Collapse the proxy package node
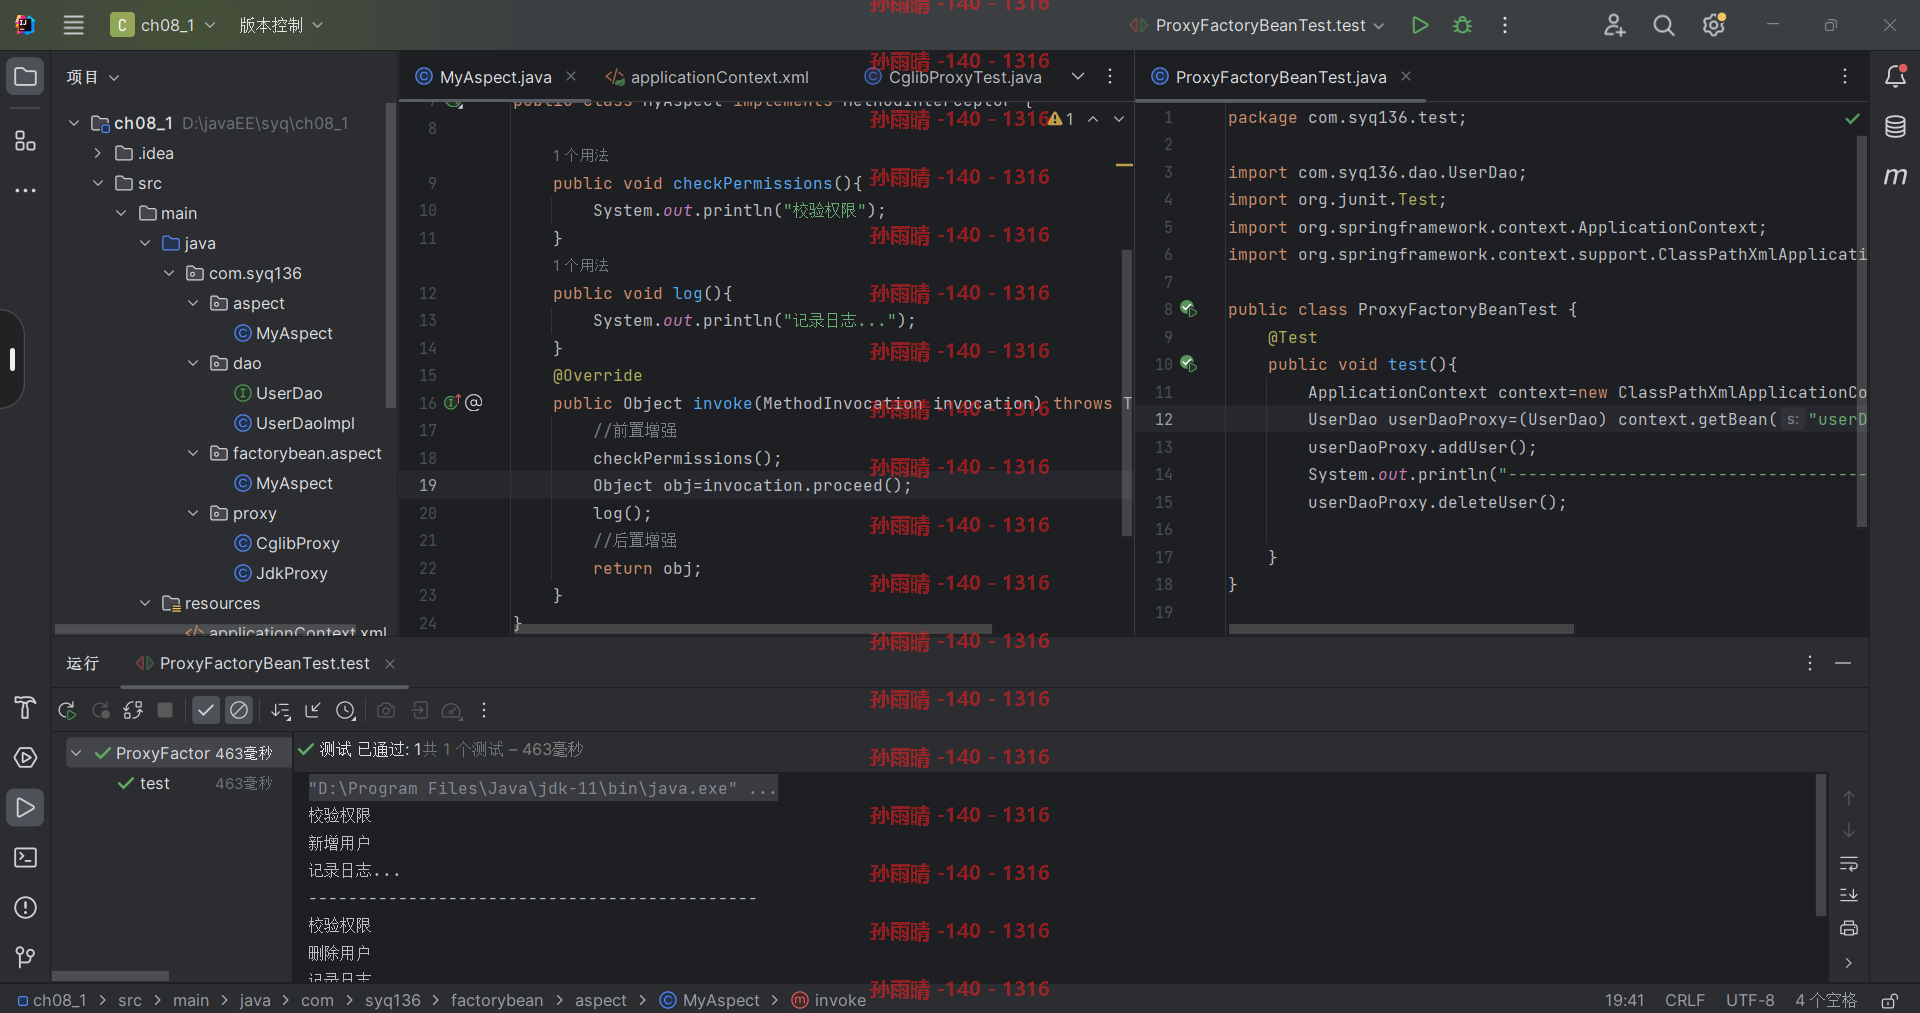The image size is (1920, 1013). (x=194, y=513)
